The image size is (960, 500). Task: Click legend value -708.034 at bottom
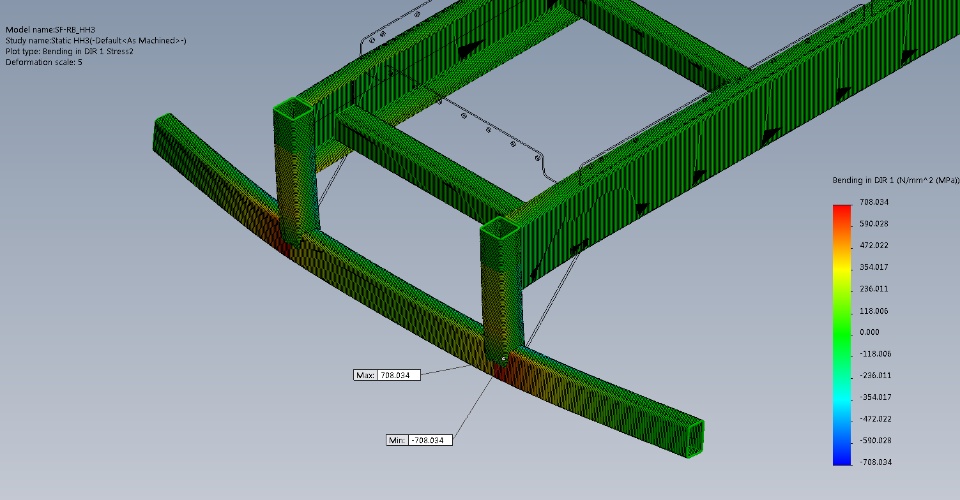875,462
